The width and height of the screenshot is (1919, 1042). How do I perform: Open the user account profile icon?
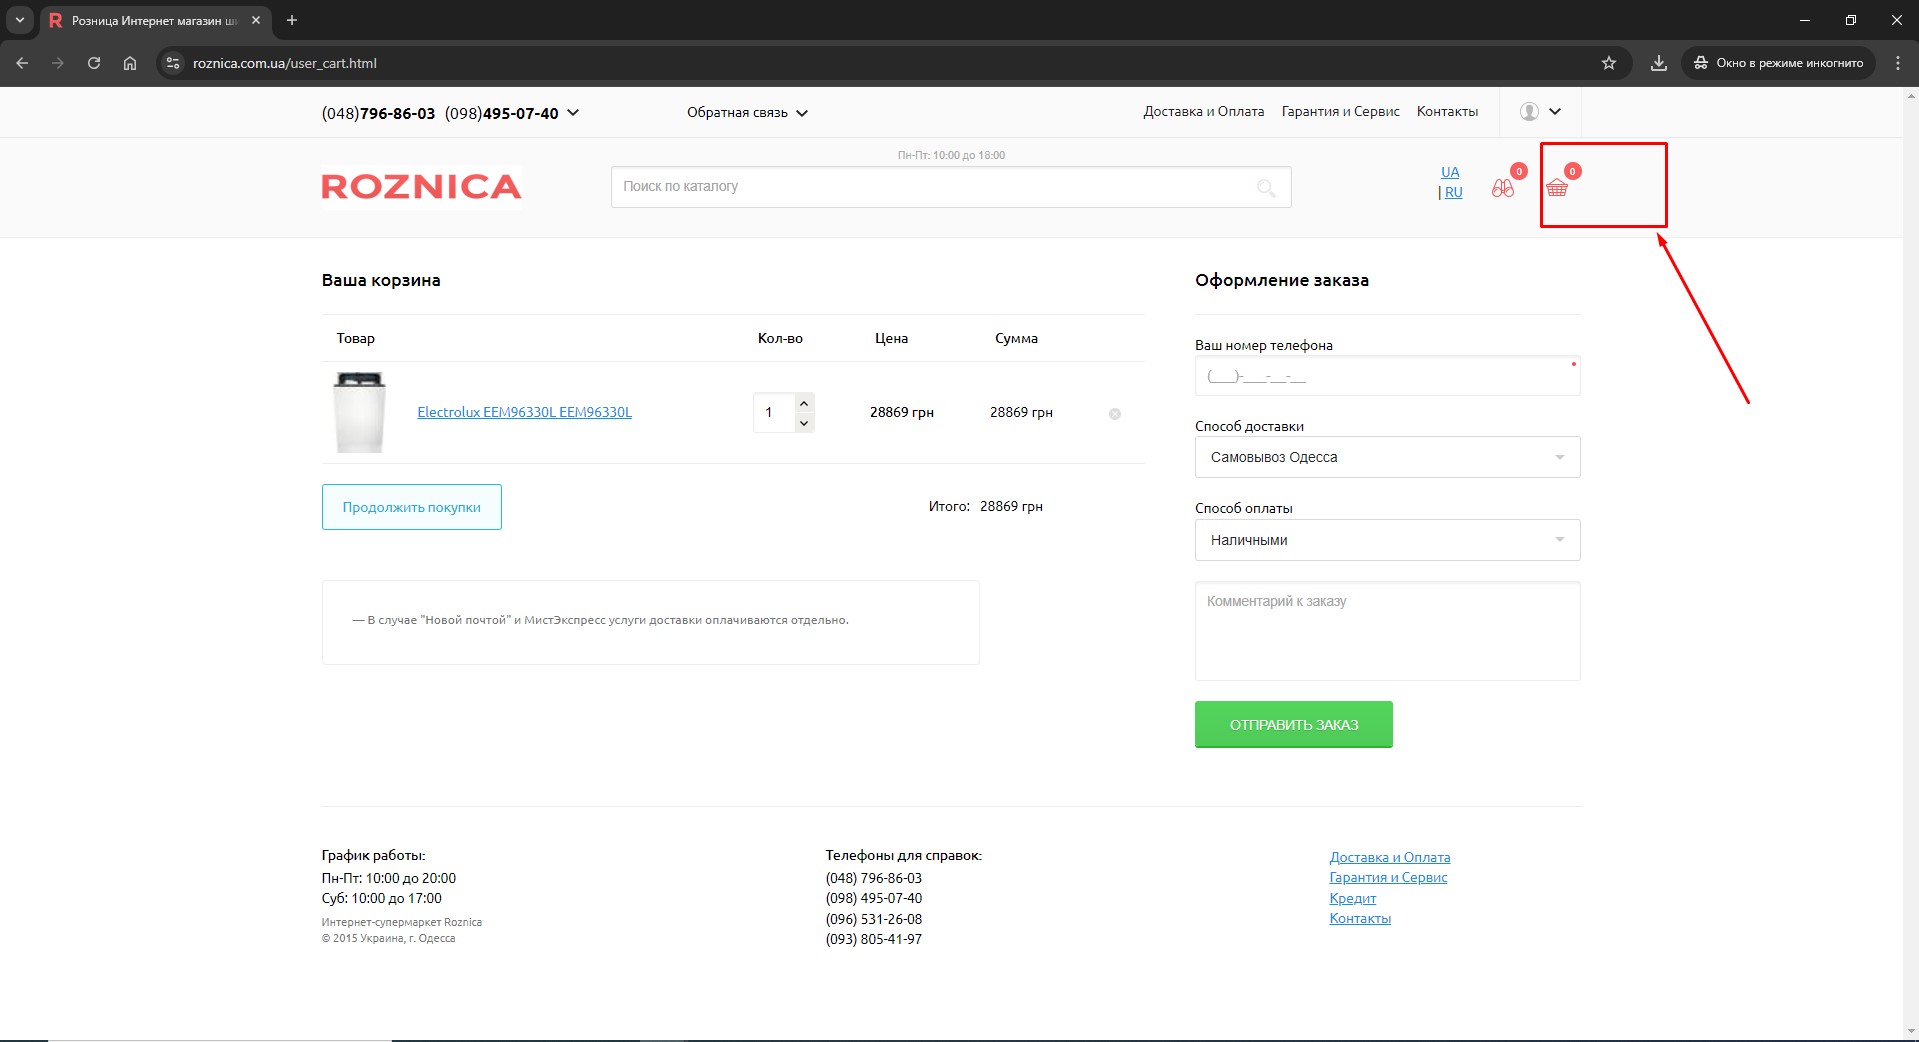(1529, 112)
